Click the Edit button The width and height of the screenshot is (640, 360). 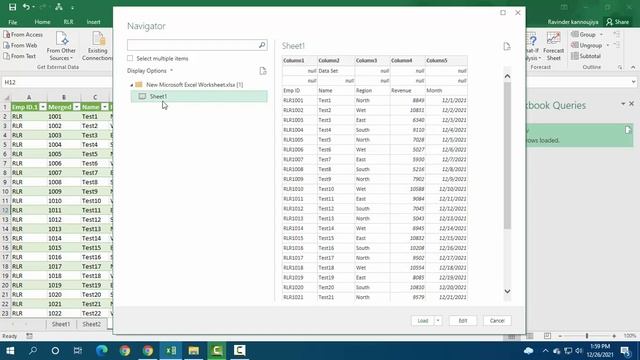point(462,320)
